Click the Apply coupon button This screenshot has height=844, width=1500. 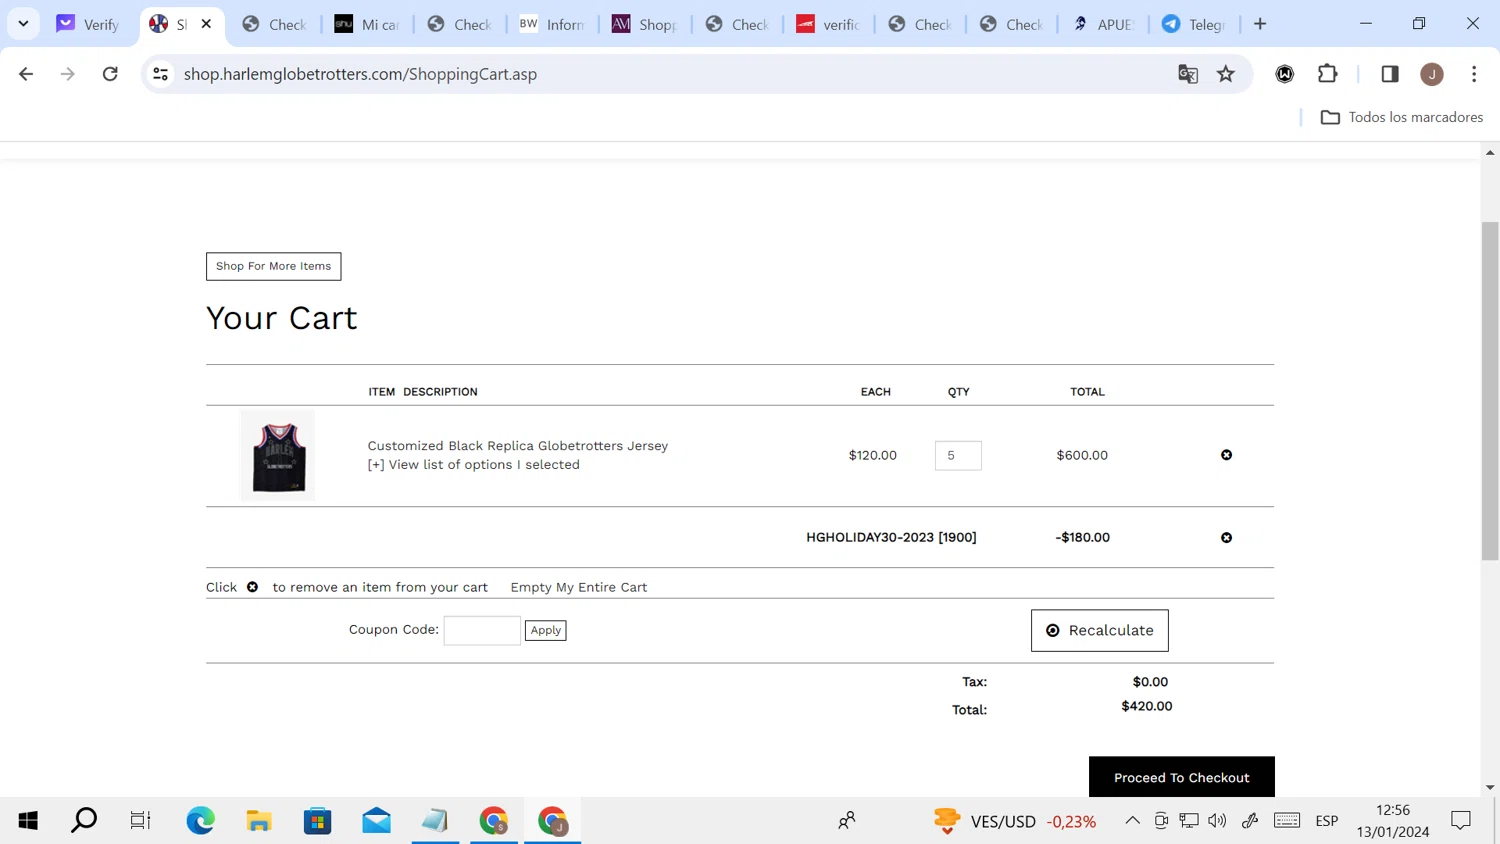tap(545, 630)
